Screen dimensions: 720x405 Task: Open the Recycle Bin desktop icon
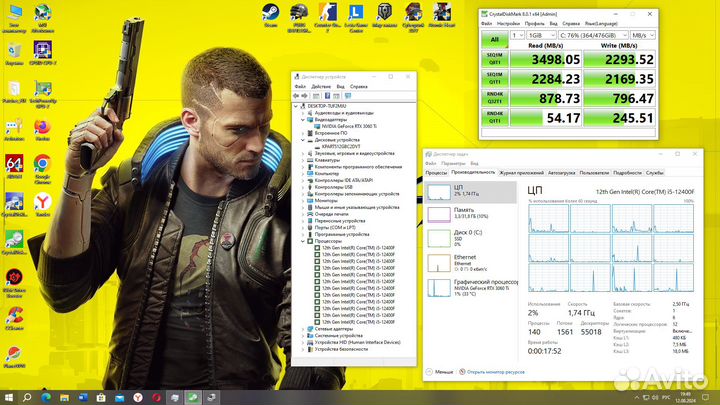14,54
